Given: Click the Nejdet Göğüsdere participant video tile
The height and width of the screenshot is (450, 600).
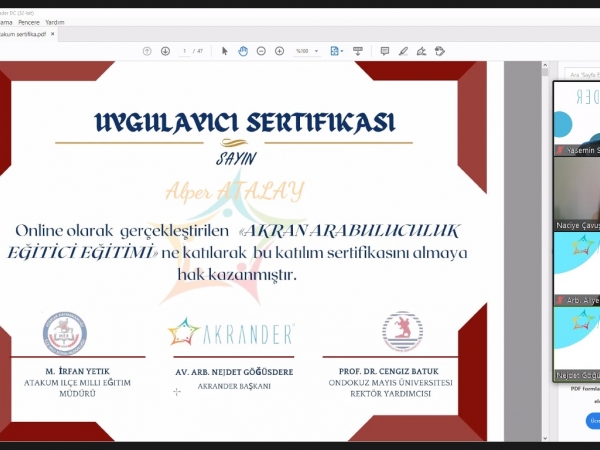Looking at the screenshot, I should (x=577, y=343).
